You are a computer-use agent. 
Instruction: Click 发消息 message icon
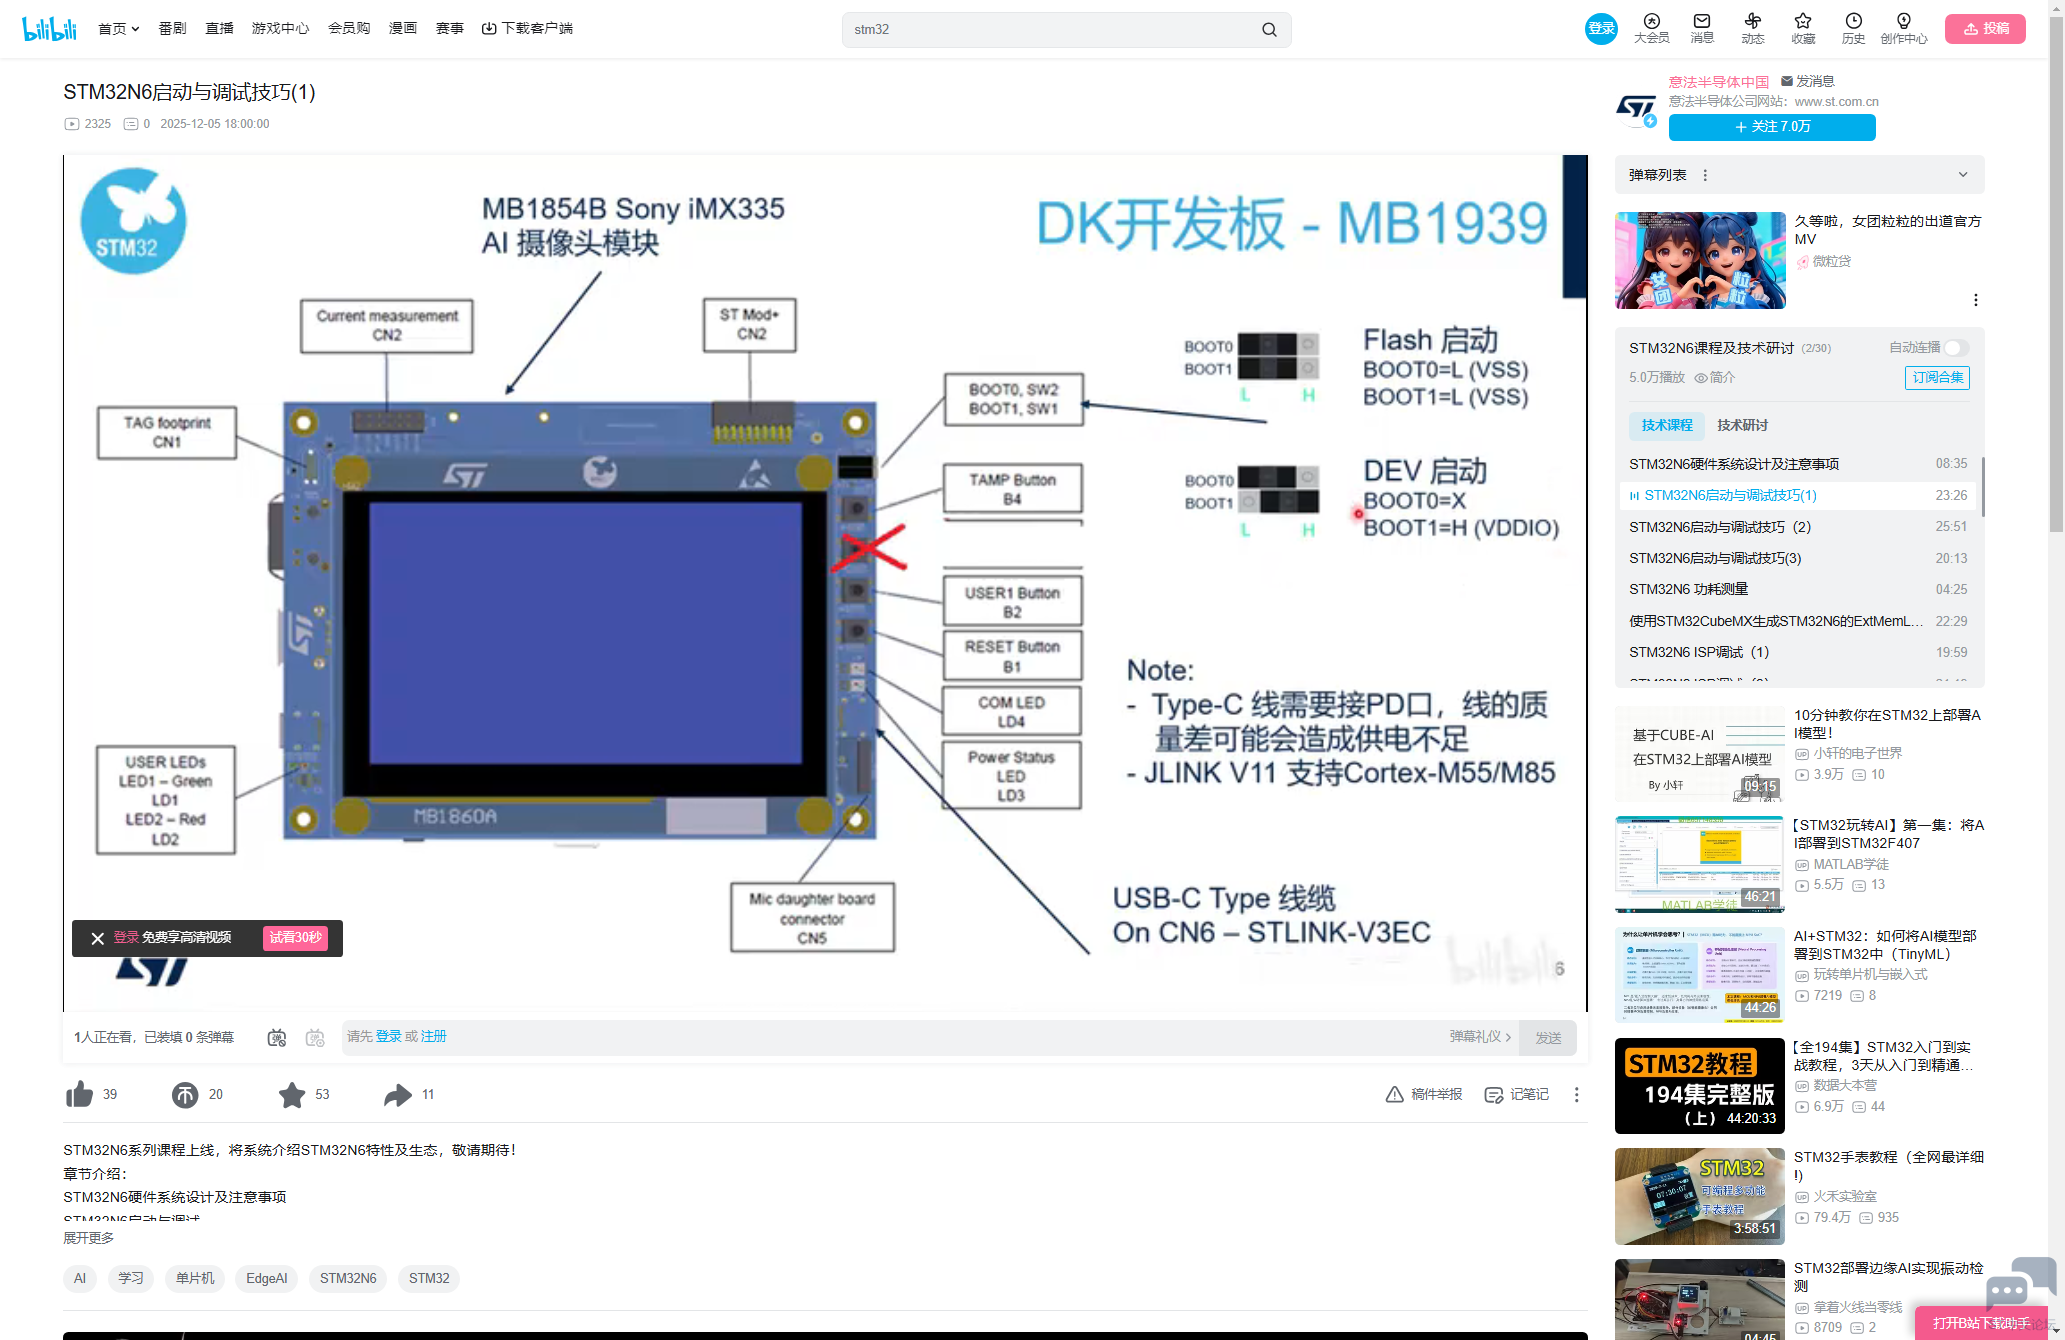click(x=1808, y=81)
